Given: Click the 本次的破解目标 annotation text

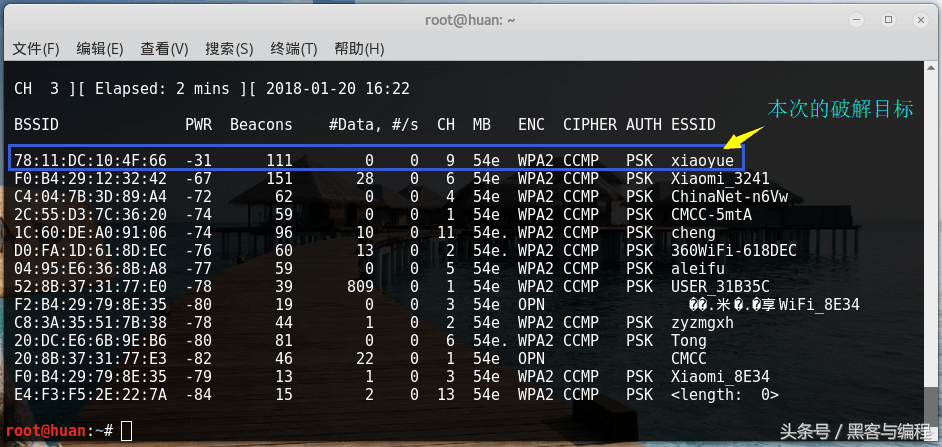Looking at the screenshot, I should coord(840,108).
